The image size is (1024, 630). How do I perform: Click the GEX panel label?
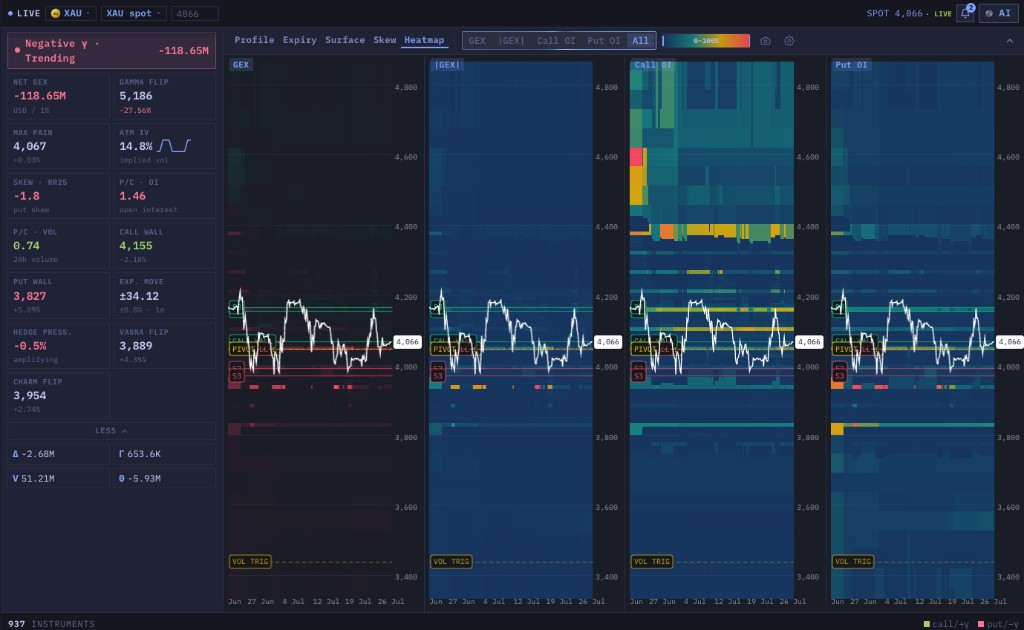point(241,65)
